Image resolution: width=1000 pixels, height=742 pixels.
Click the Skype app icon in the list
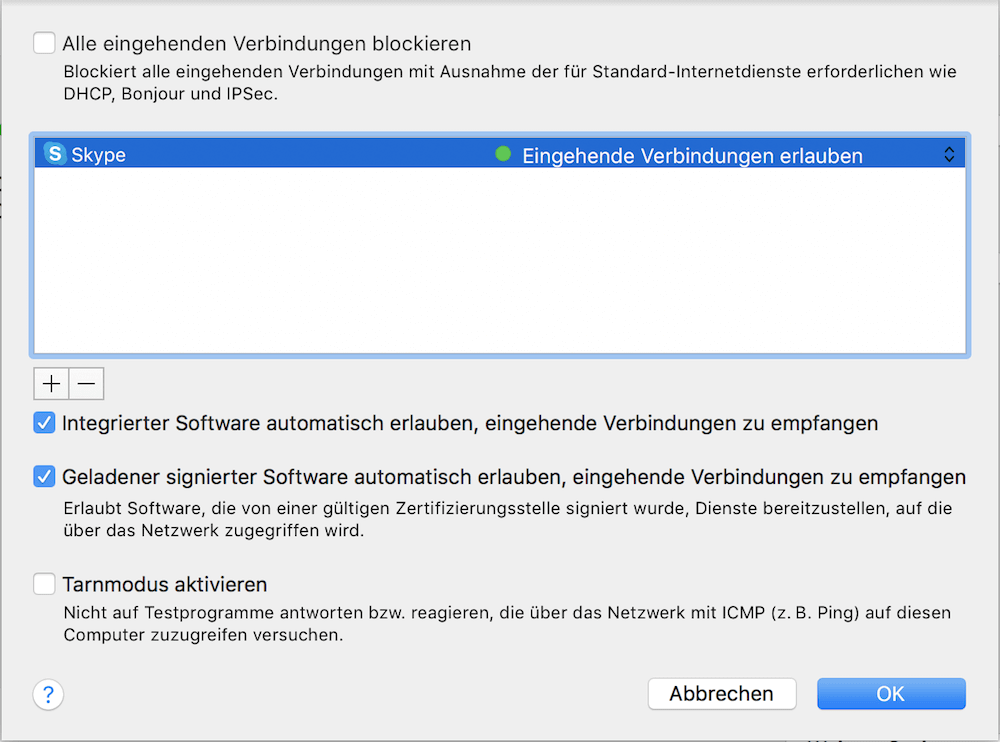coord(55,154)
